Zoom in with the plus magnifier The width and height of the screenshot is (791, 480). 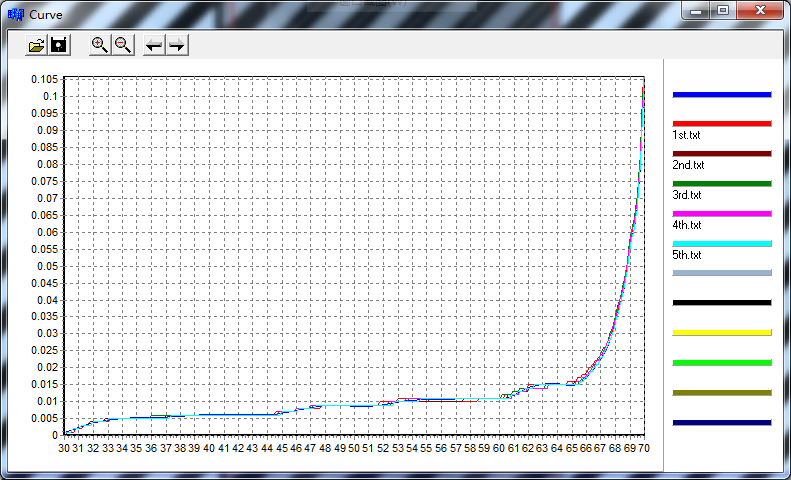tap(99, 45)
